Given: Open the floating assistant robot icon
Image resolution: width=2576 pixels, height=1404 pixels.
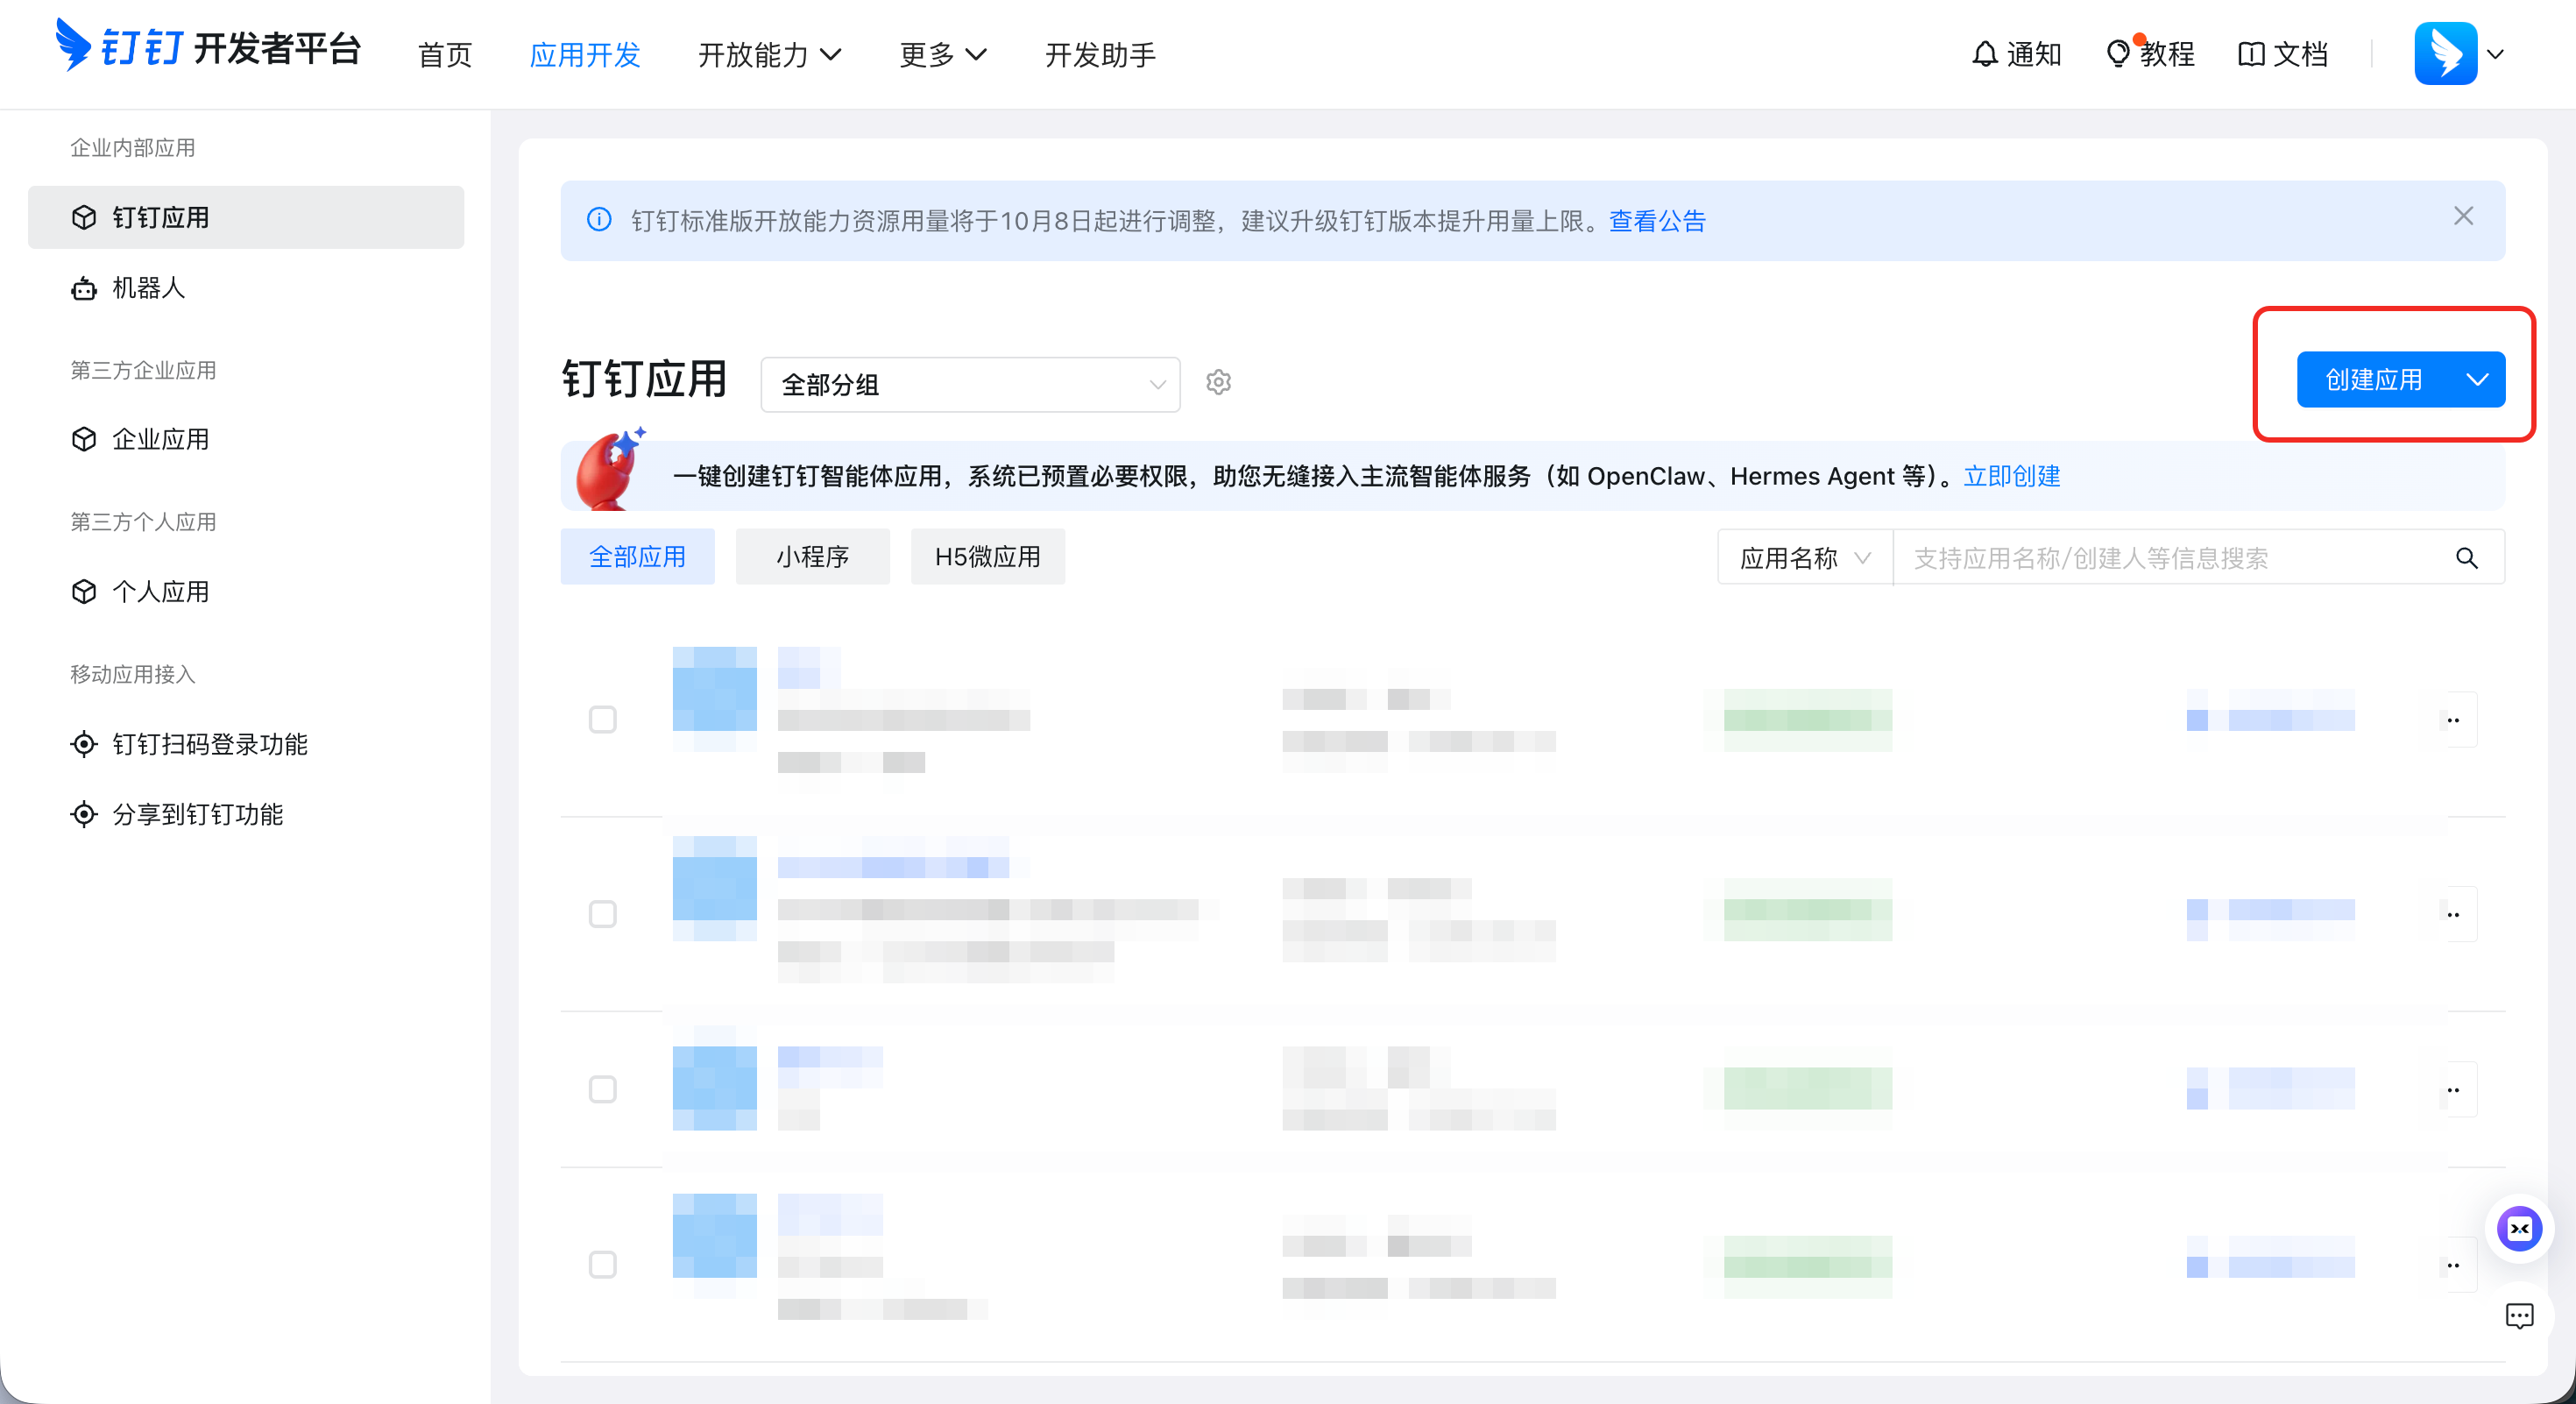Looking at the screenshot, I should point(2519,1229).
